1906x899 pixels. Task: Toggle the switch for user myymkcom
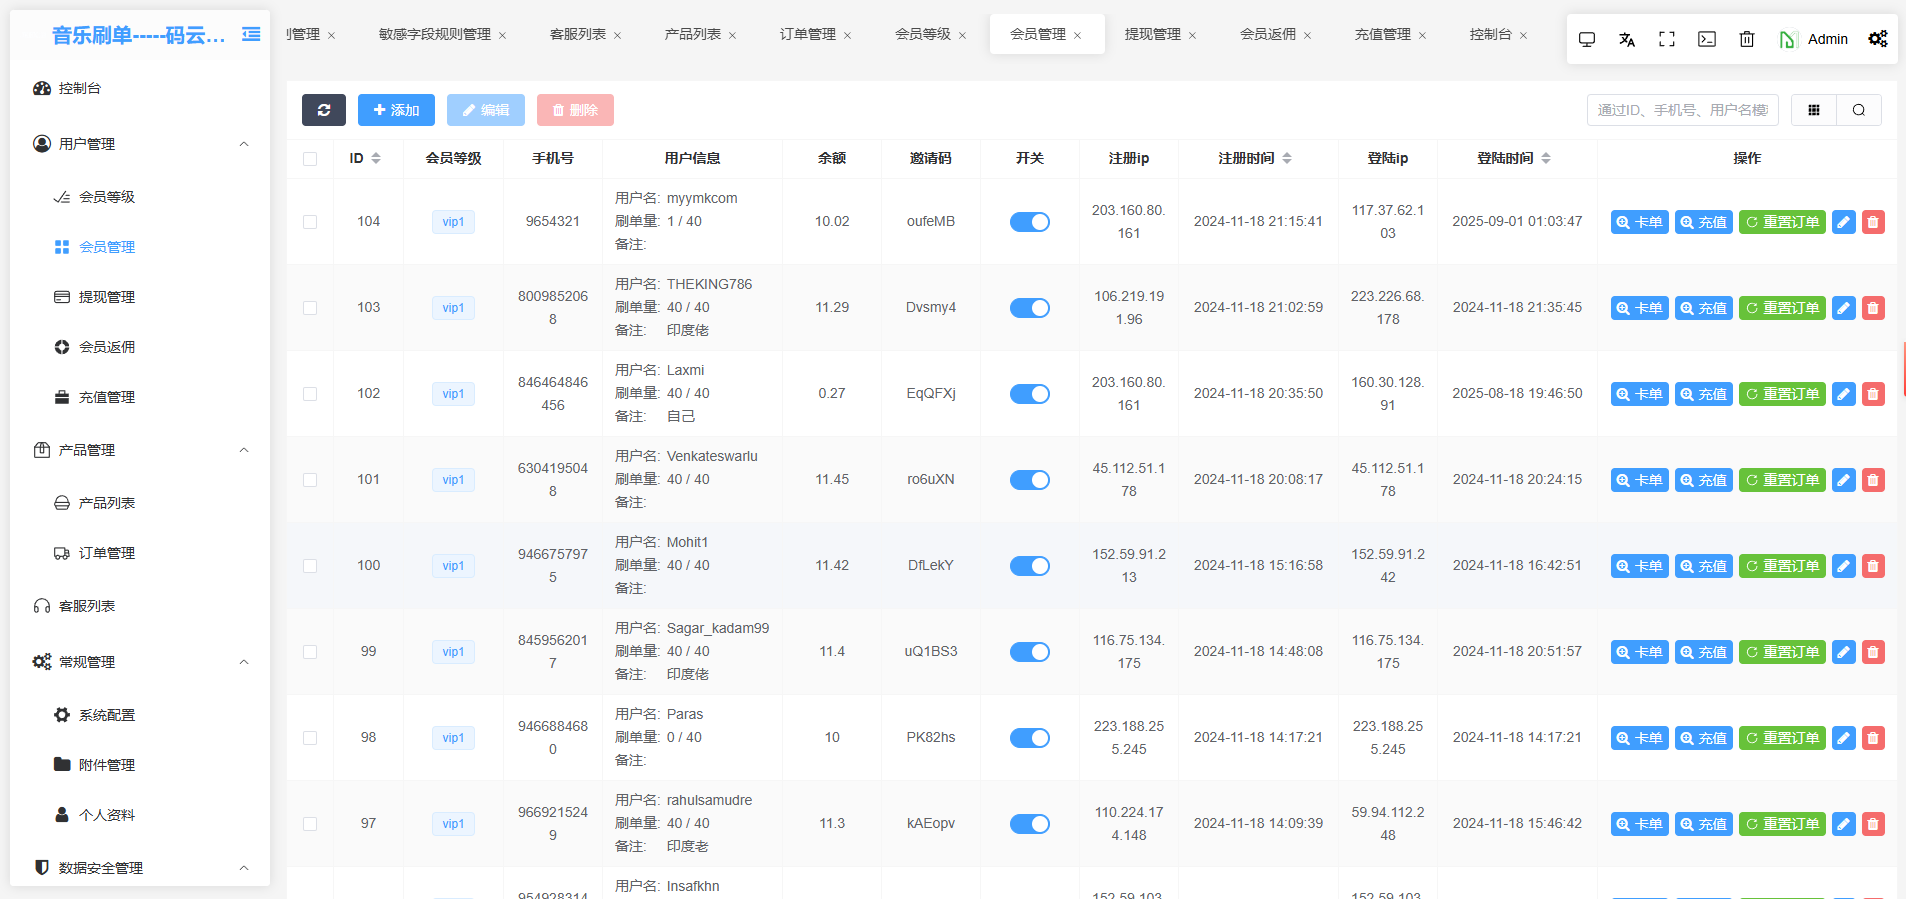click(1029, 222)
